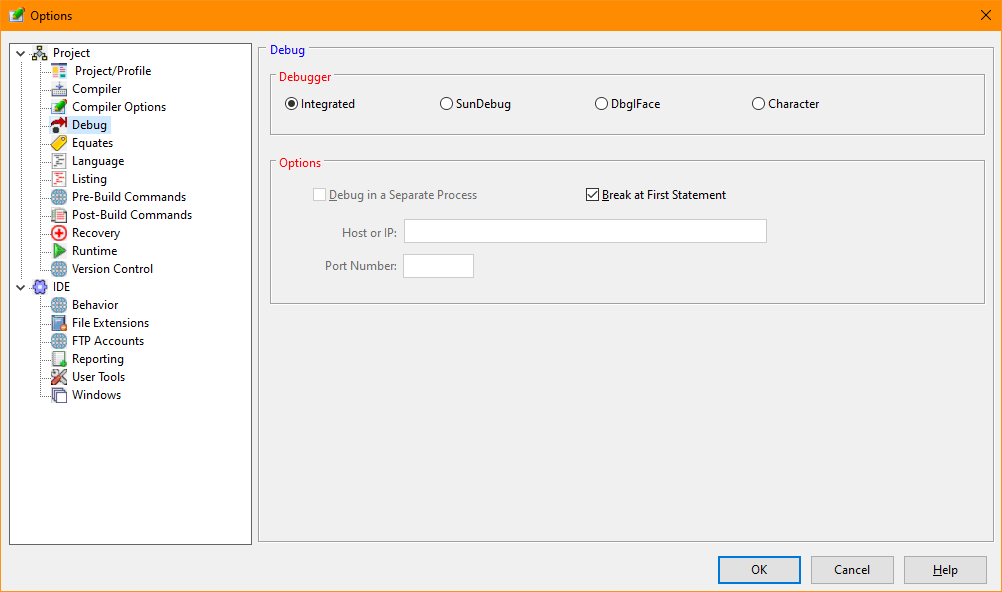Click the Cancel button
This screenshot has width=1002, height=592.
(x=852, y=570)
